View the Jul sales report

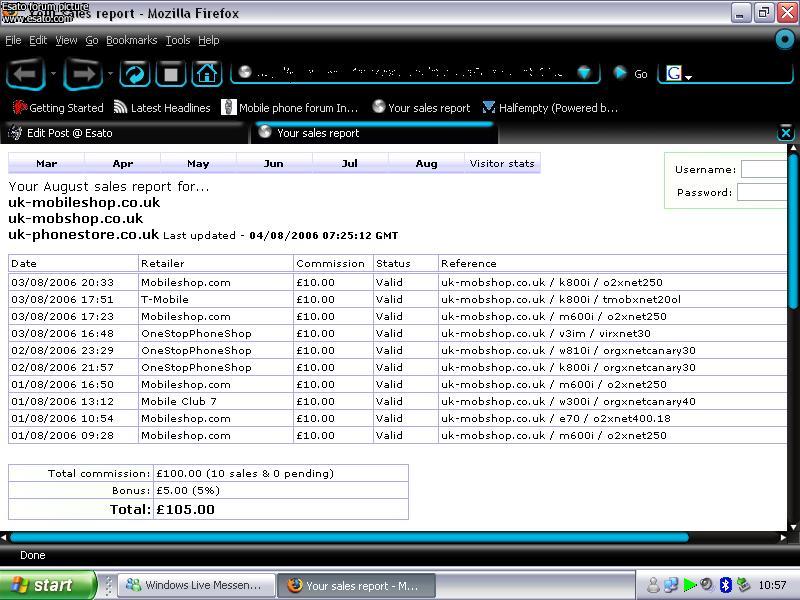pos(350,163)
